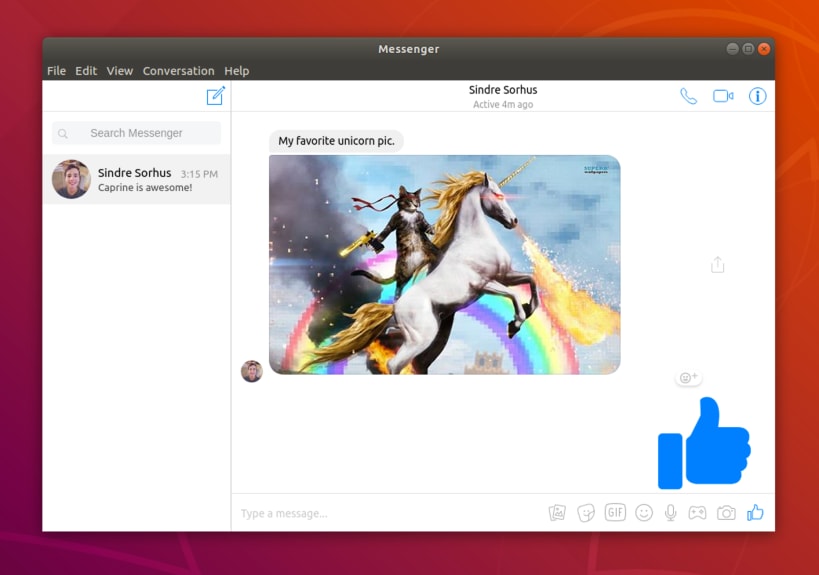Take a photo with the camera icon
This screenshot has height=575, width=819.
[x=726, y=513]
